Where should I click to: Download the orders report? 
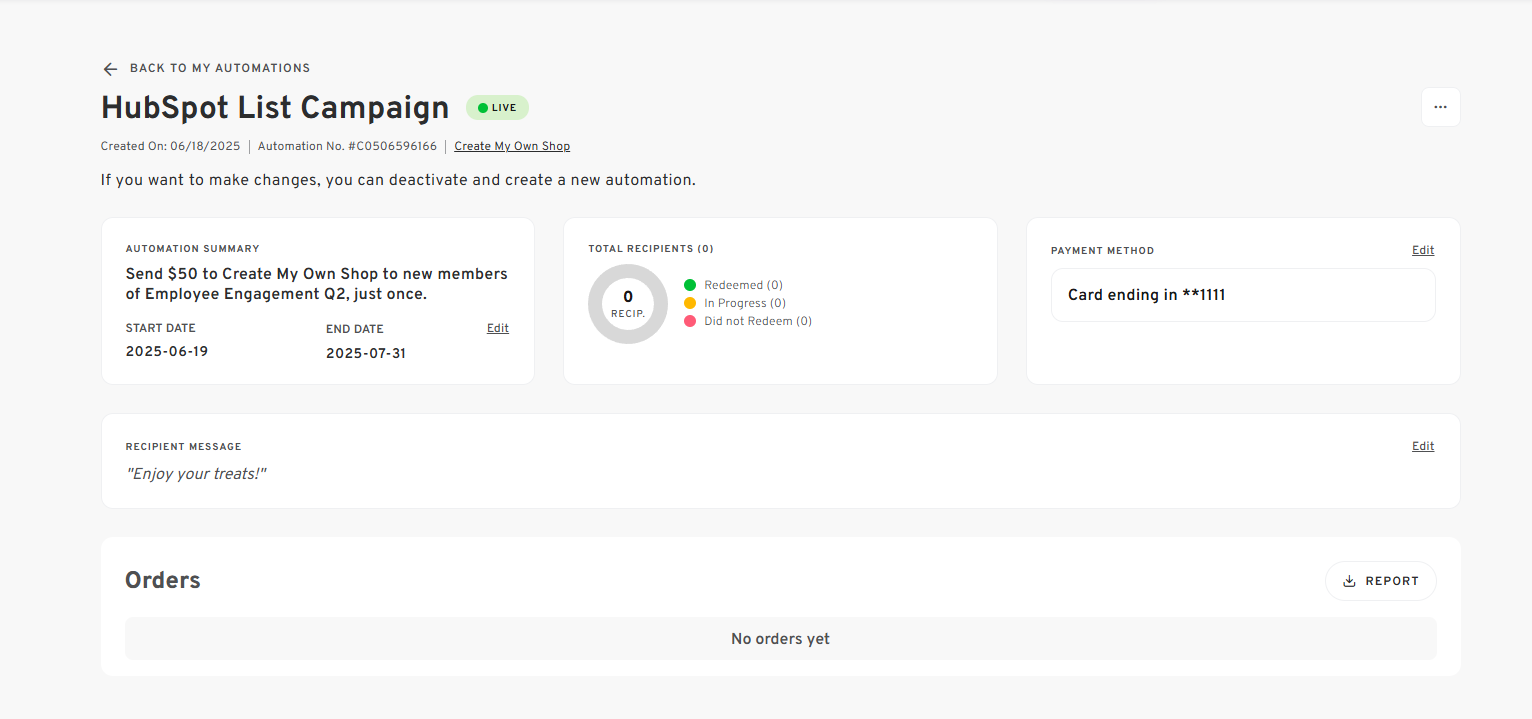(x=1380, y=581)
